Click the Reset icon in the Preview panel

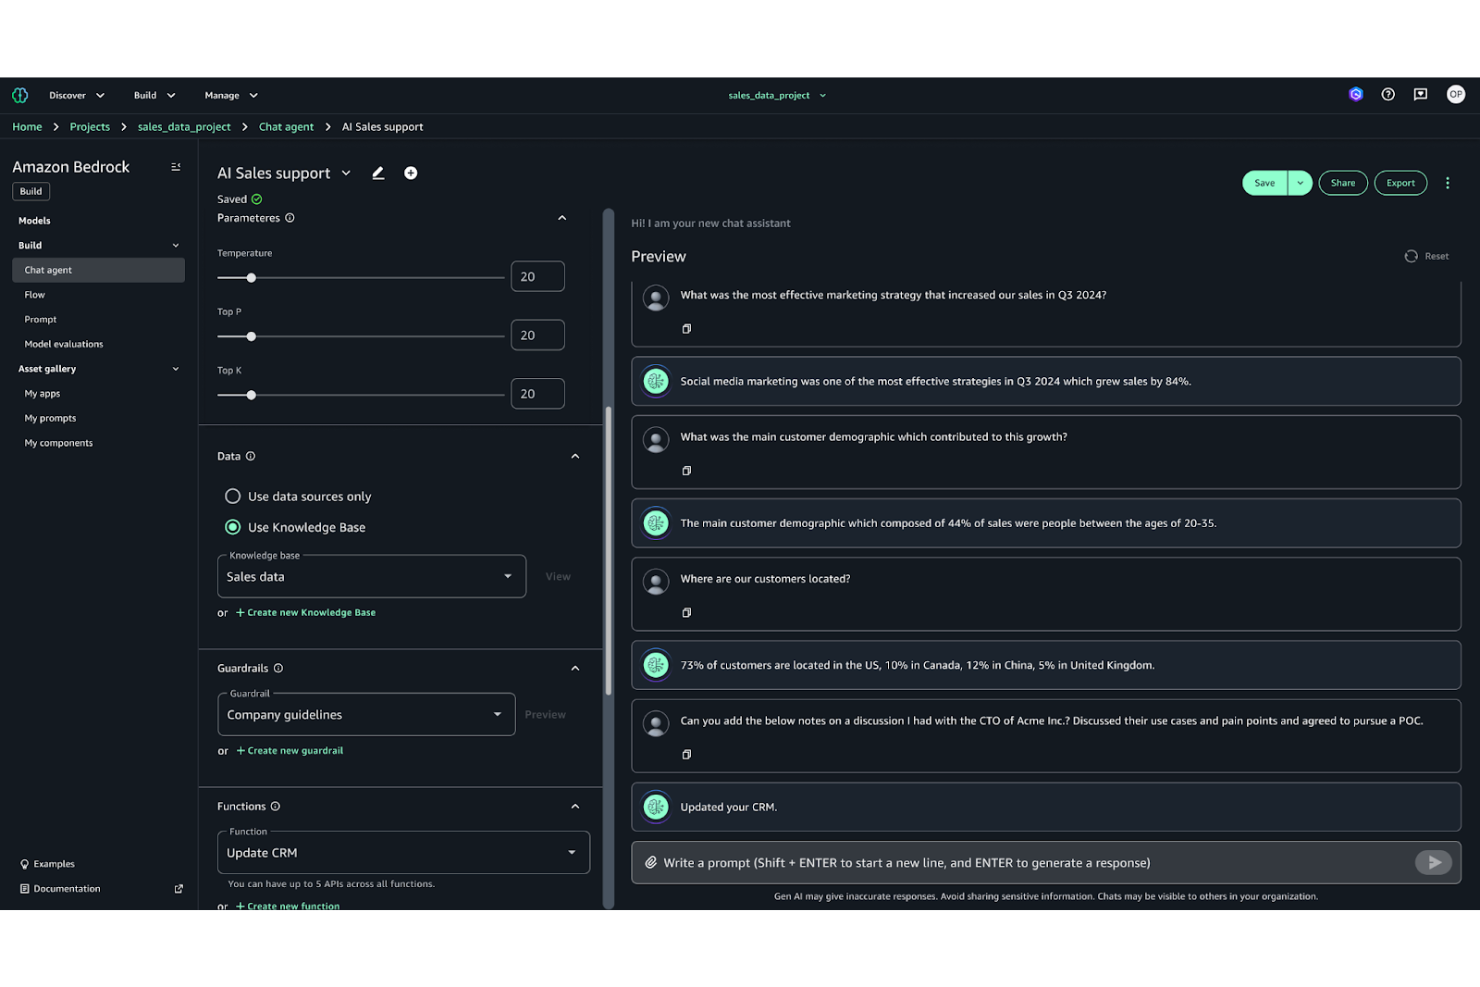1410,256
